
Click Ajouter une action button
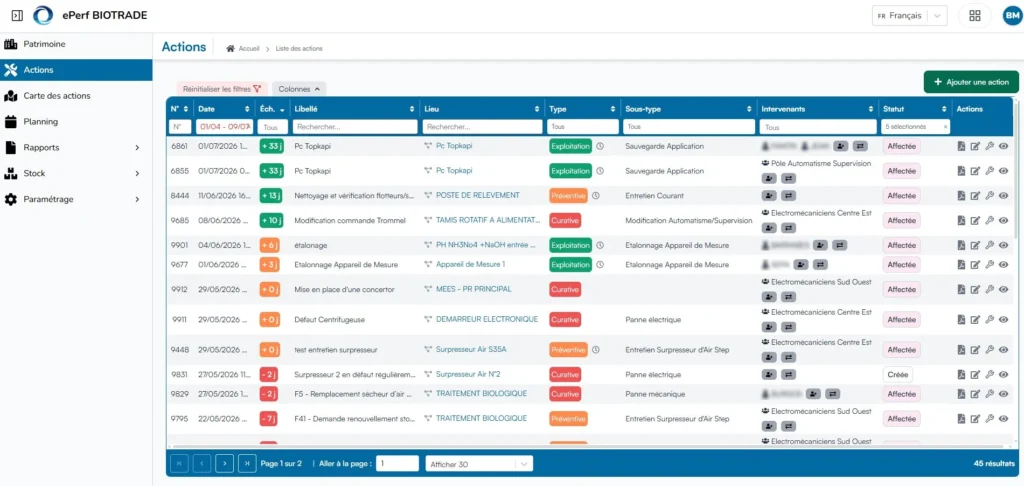(x=970, y=82)
